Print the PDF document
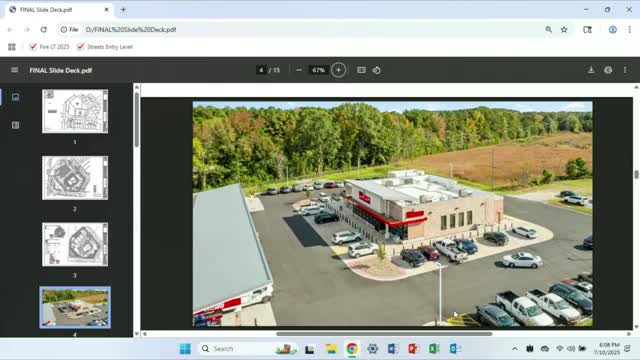Image resolution: width=640 pixels, height=360 pixels. 608,70
